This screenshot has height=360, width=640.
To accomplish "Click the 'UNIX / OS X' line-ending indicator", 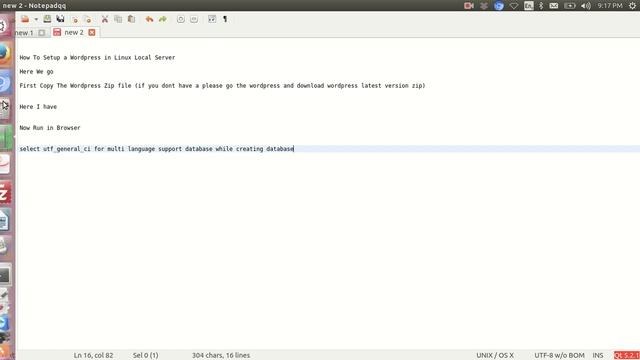I will point(495,355).
